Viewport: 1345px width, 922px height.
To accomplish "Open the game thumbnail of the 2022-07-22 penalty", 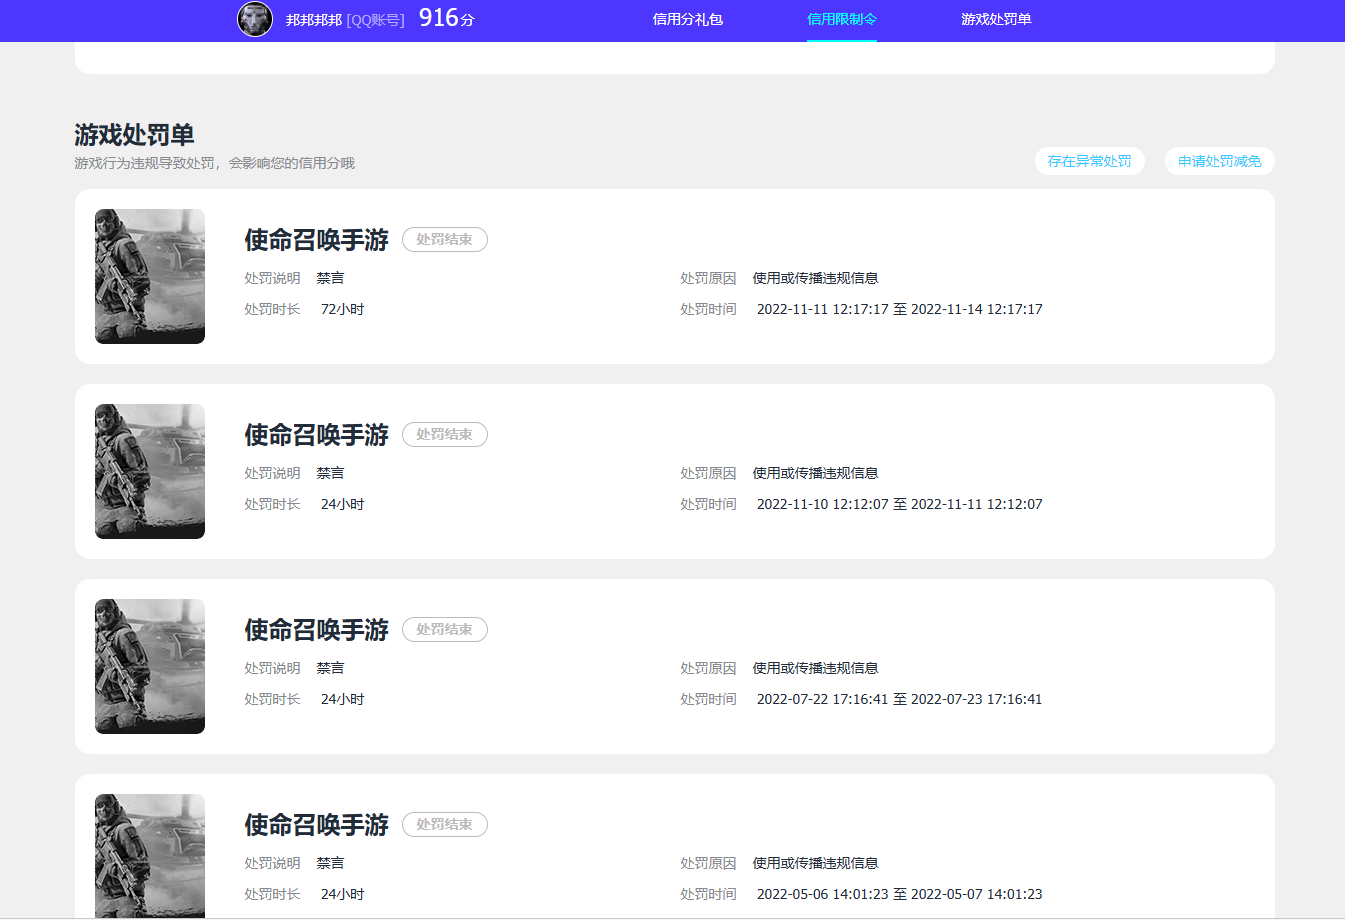I will coord(150,666).
